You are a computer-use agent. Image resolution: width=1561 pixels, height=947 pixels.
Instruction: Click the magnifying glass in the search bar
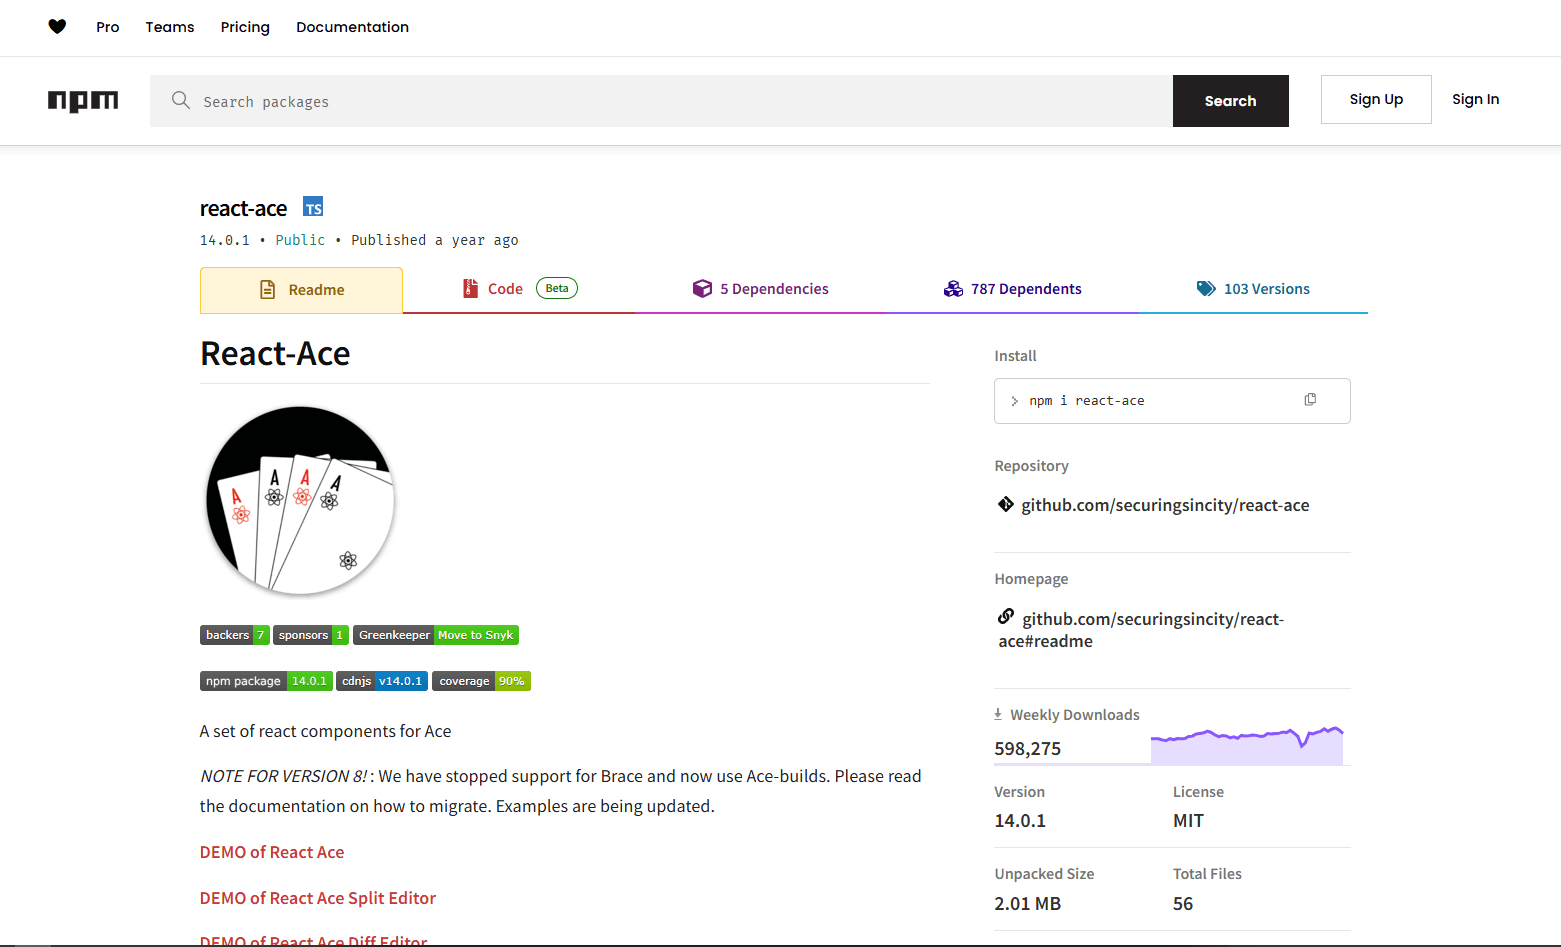(x=181, y=100)
